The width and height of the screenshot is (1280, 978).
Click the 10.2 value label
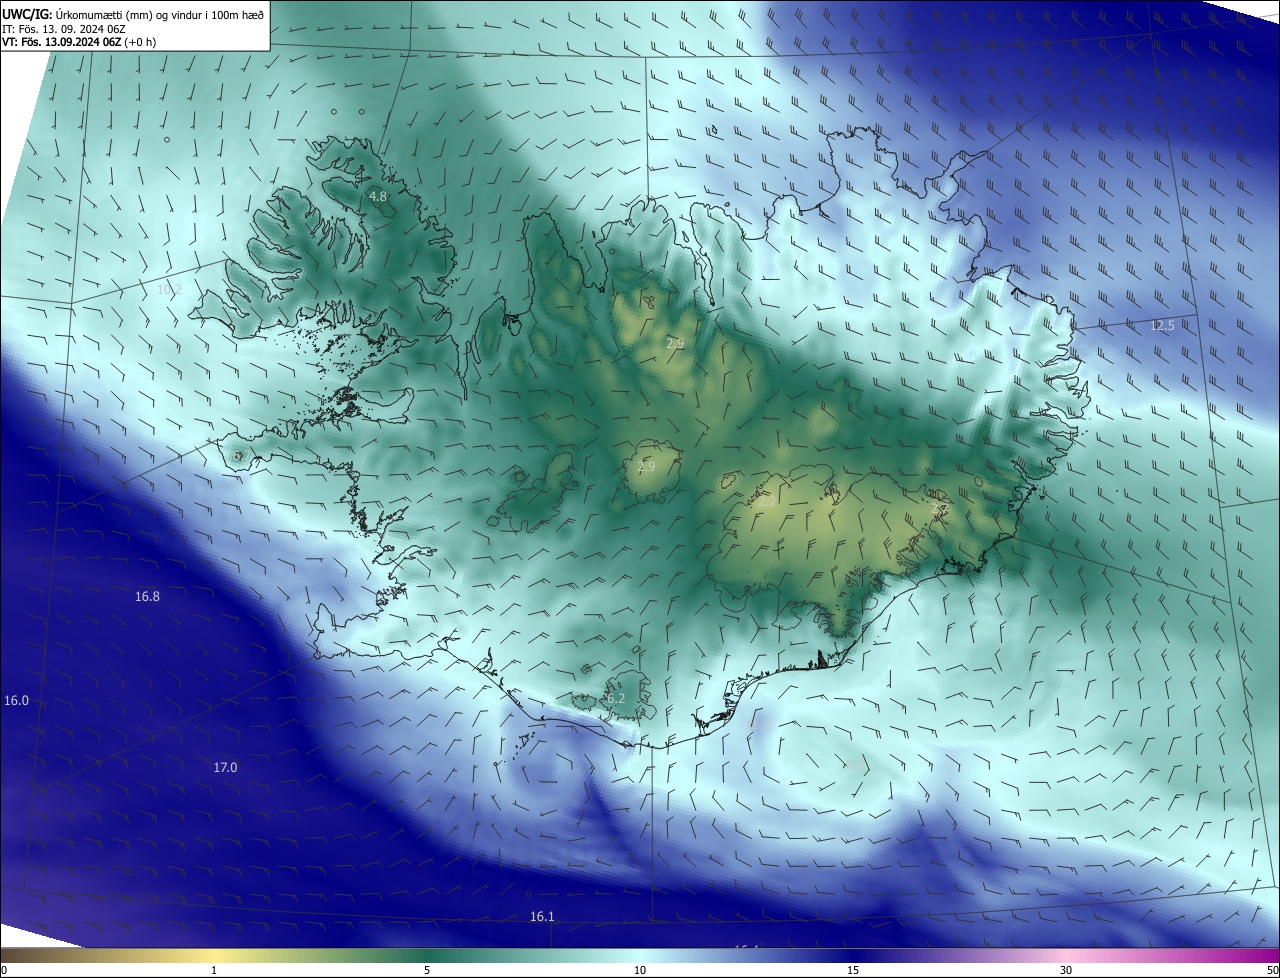[x=169, y=290]
